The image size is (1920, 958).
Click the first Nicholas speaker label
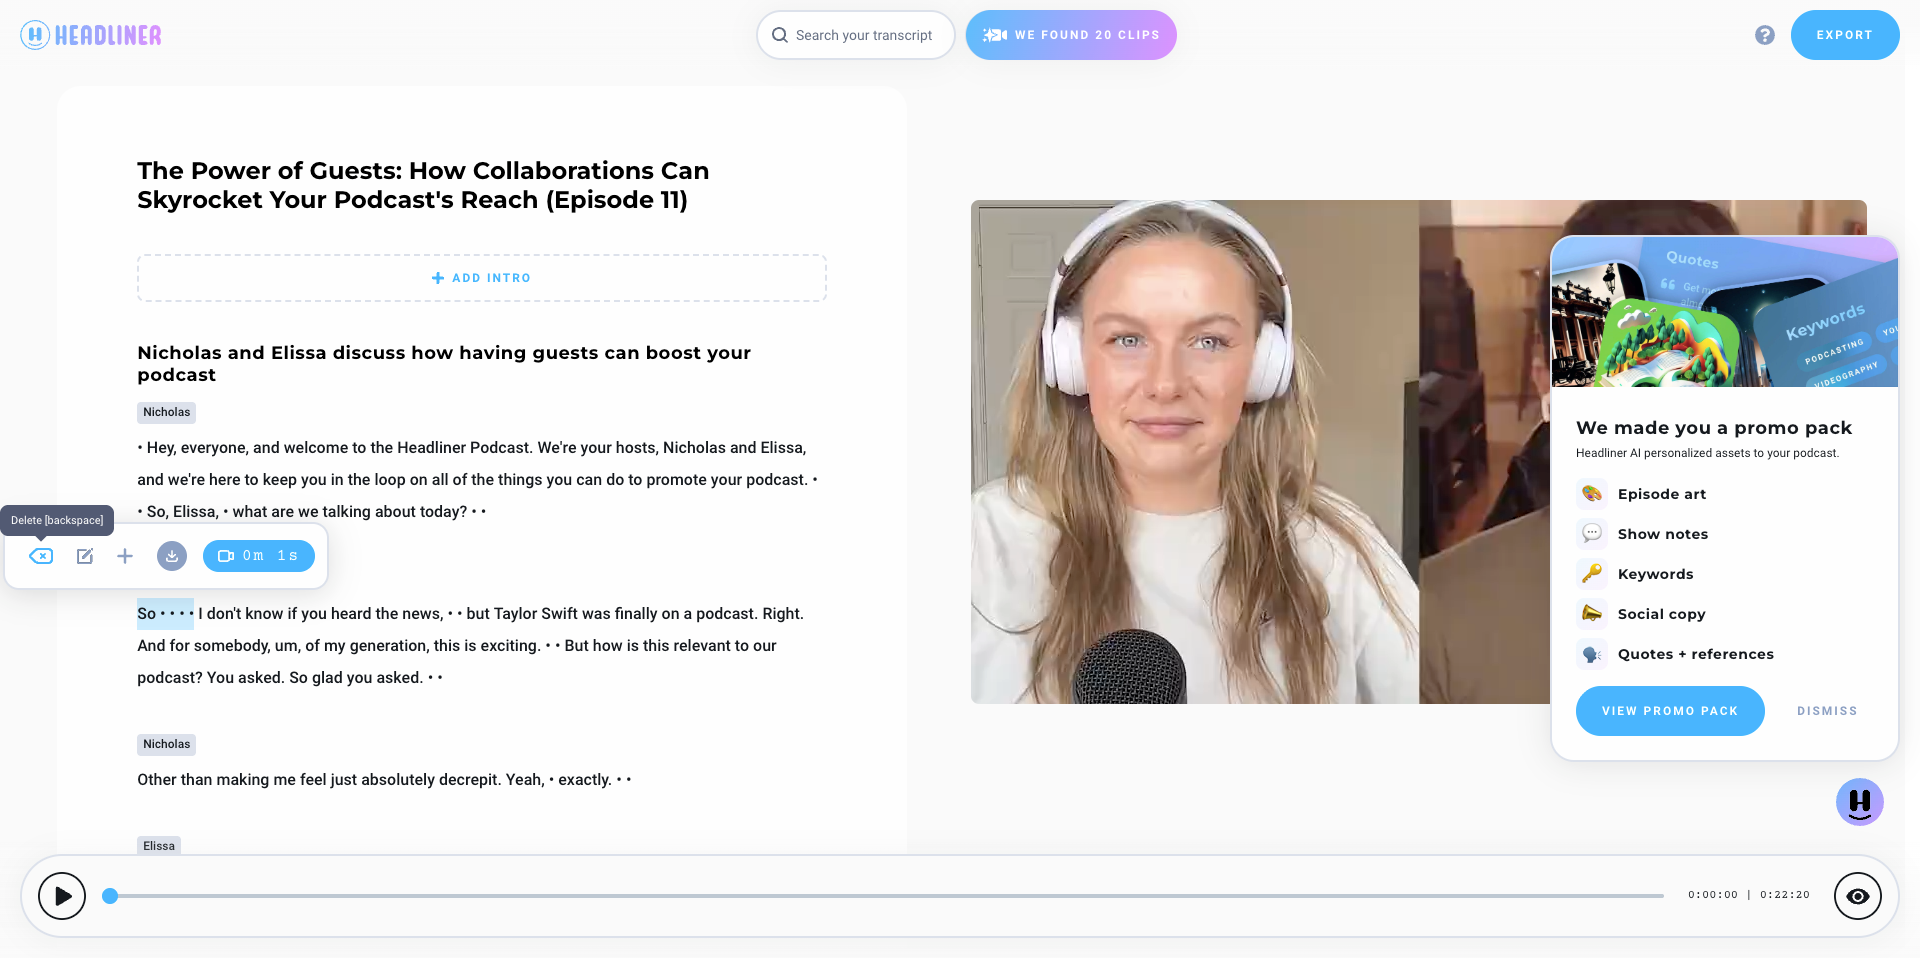click(166, 412)
